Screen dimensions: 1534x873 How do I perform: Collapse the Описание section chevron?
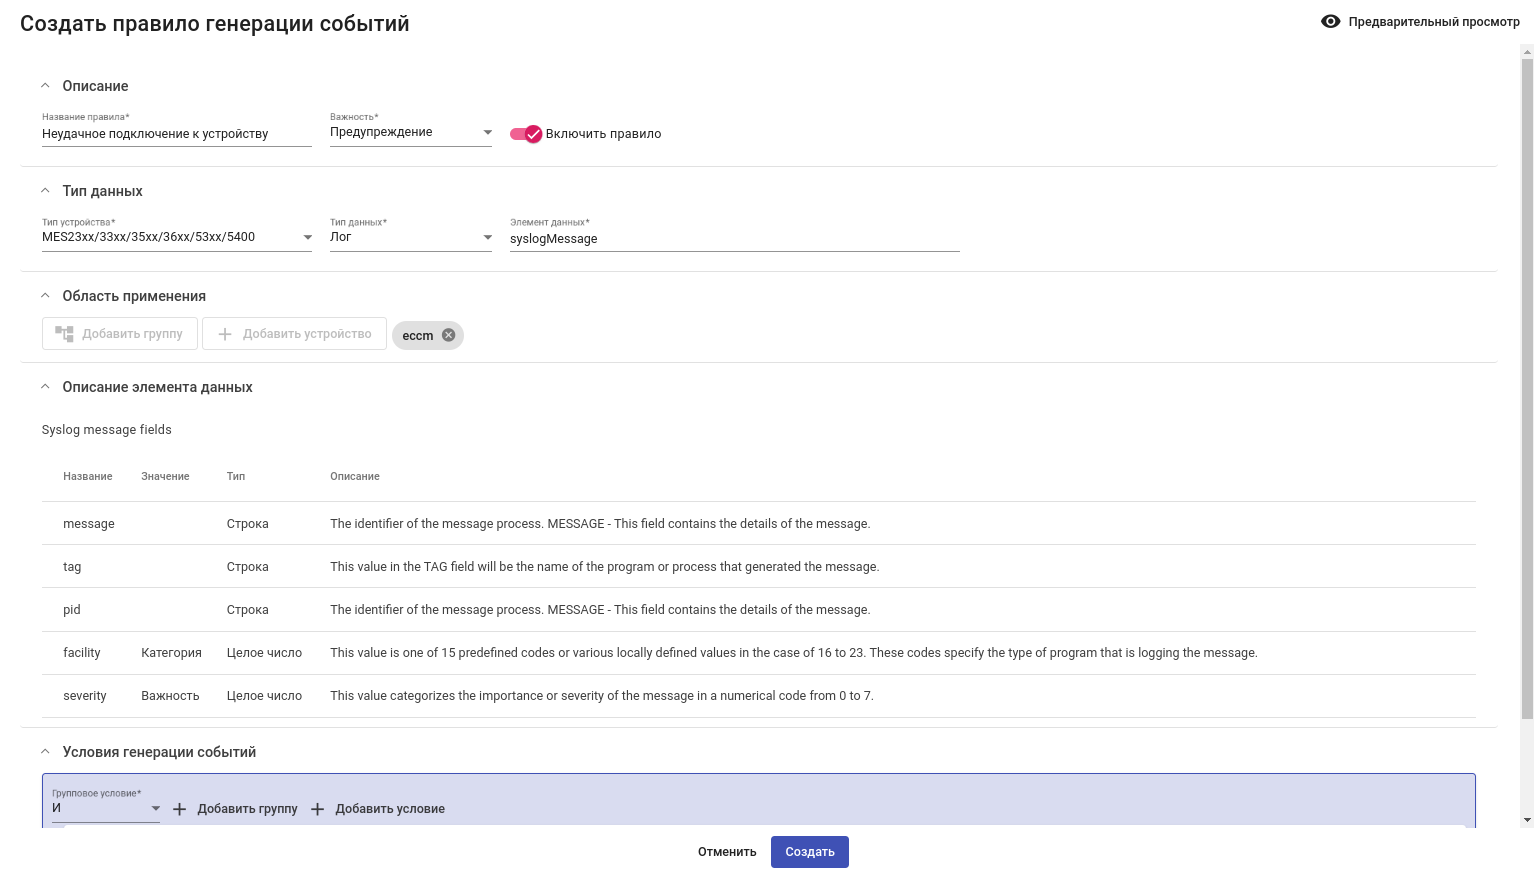45,86
